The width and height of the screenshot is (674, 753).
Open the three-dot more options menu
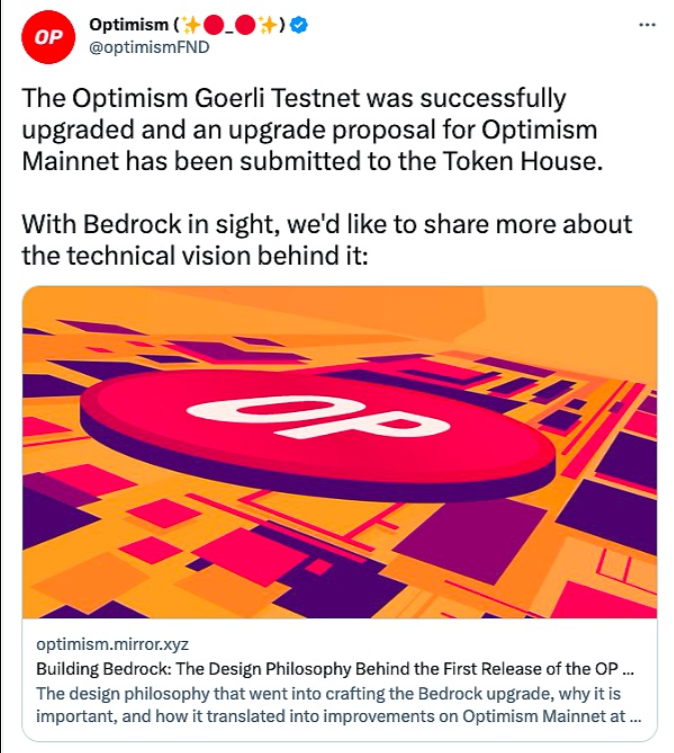pos(647,24)
